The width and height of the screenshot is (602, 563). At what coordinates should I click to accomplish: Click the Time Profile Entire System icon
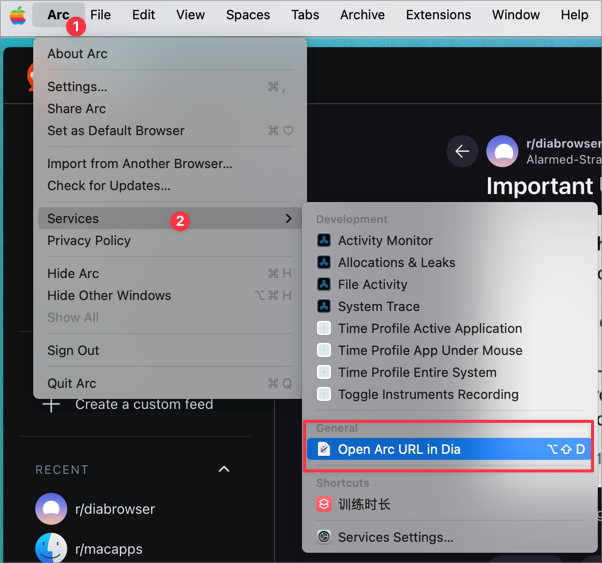[x=324, y=372]
